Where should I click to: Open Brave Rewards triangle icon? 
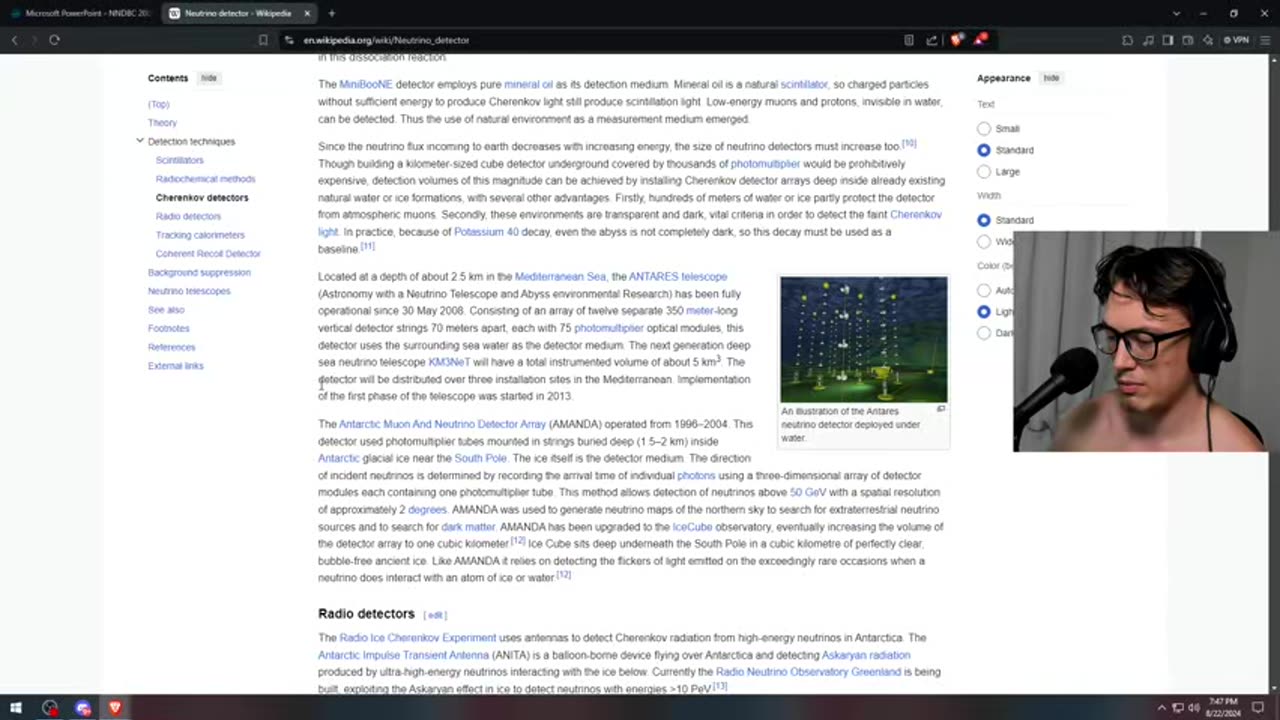pos(981,40)
